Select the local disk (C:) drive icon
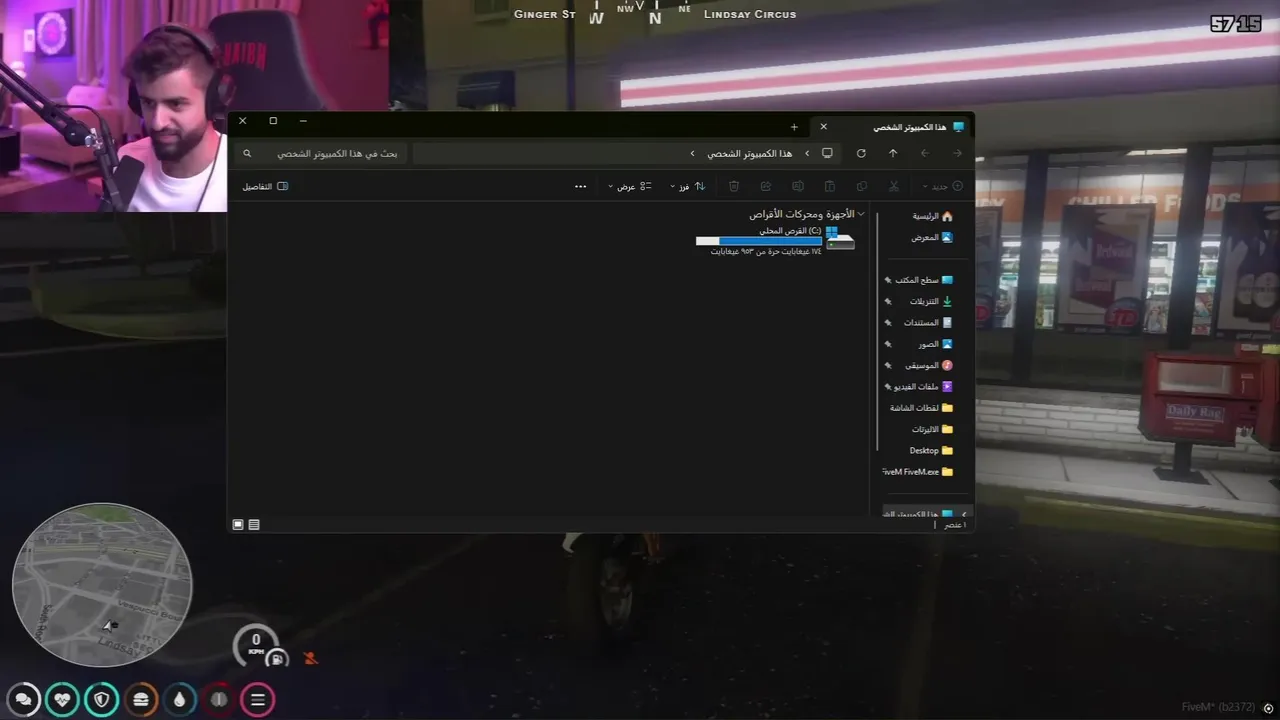This screenshot has height=720, width=1280. coord(840,239)
